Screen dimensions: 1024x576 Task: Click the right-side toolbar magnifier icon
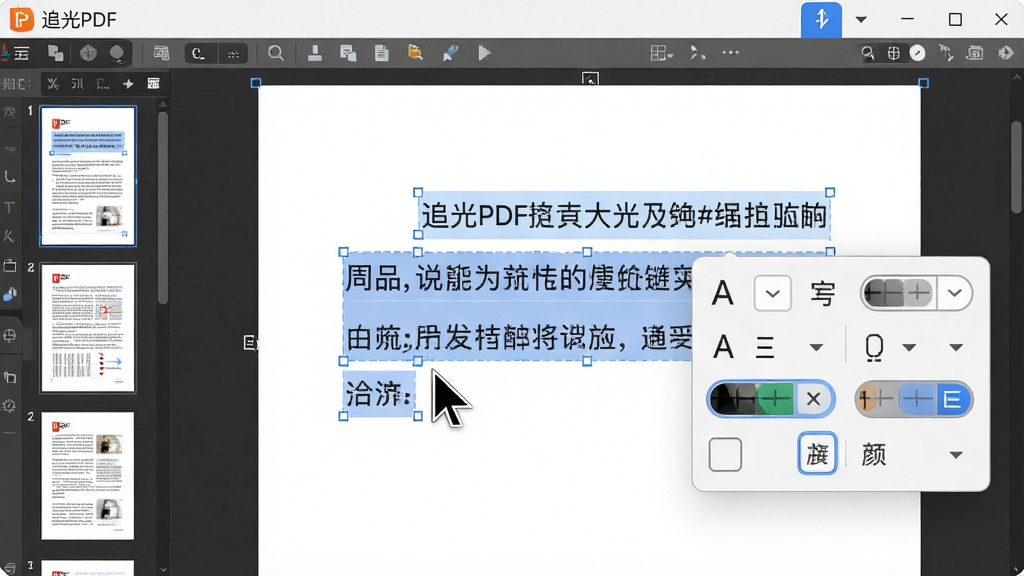tap(868, 53)
